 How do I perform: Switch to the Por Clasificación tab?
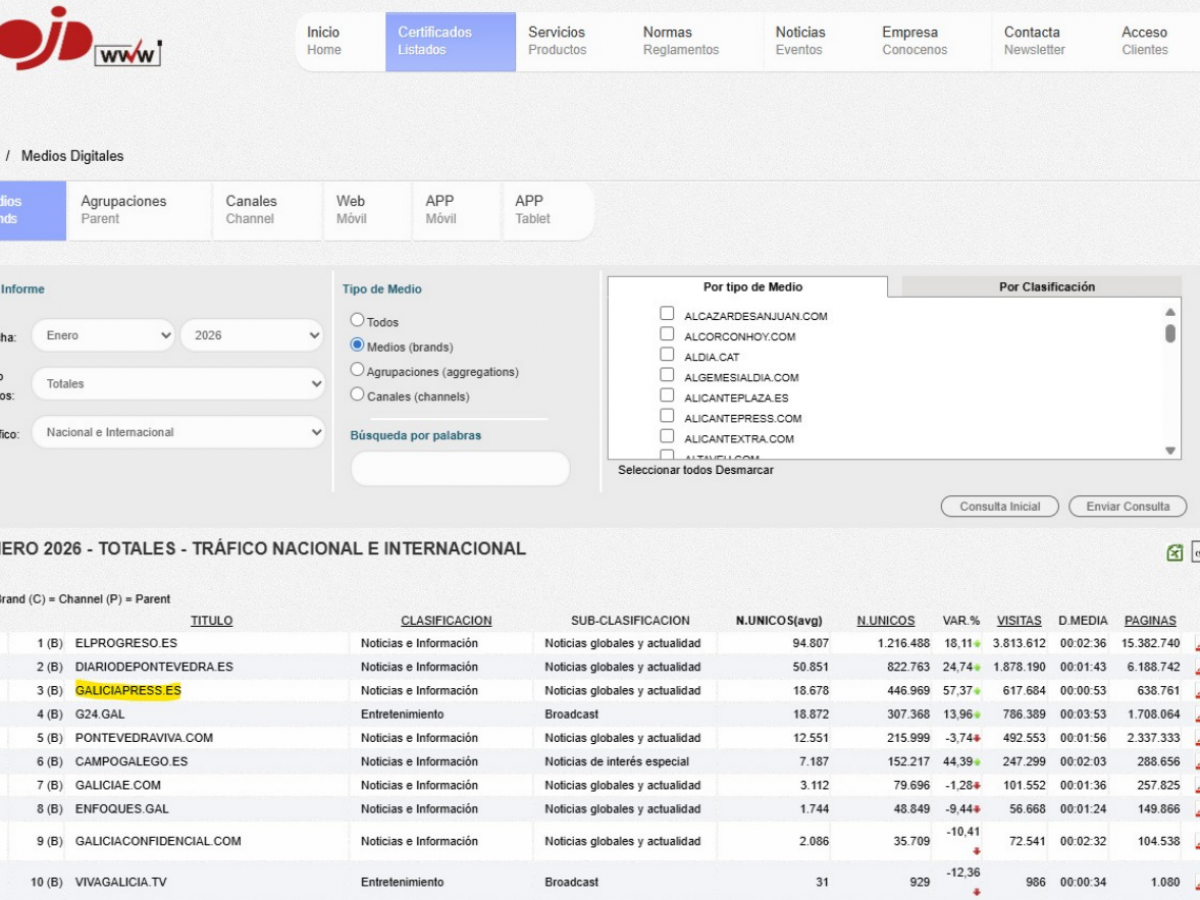[x=1046, y=287]
